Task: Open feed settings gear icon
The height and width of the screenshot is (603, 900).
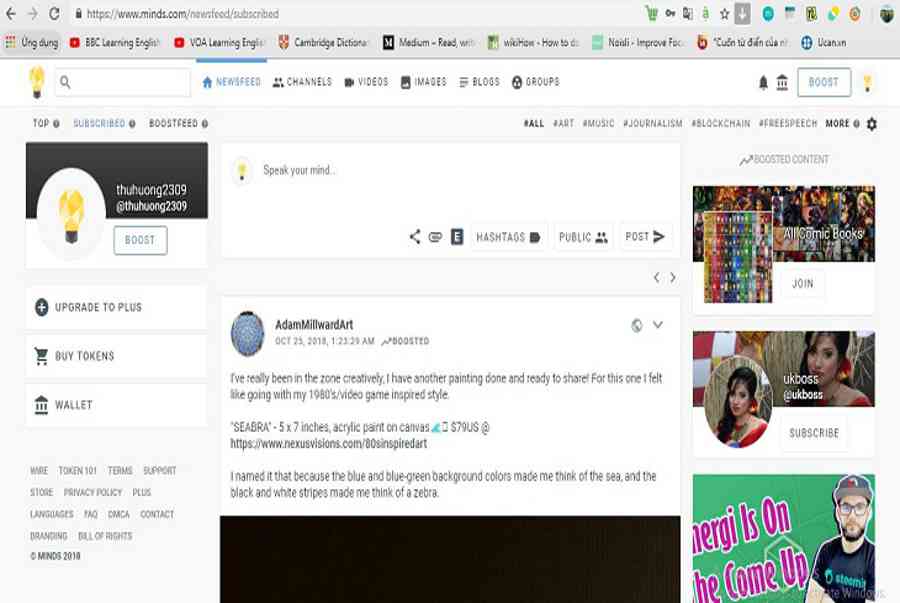Action: 871,124
